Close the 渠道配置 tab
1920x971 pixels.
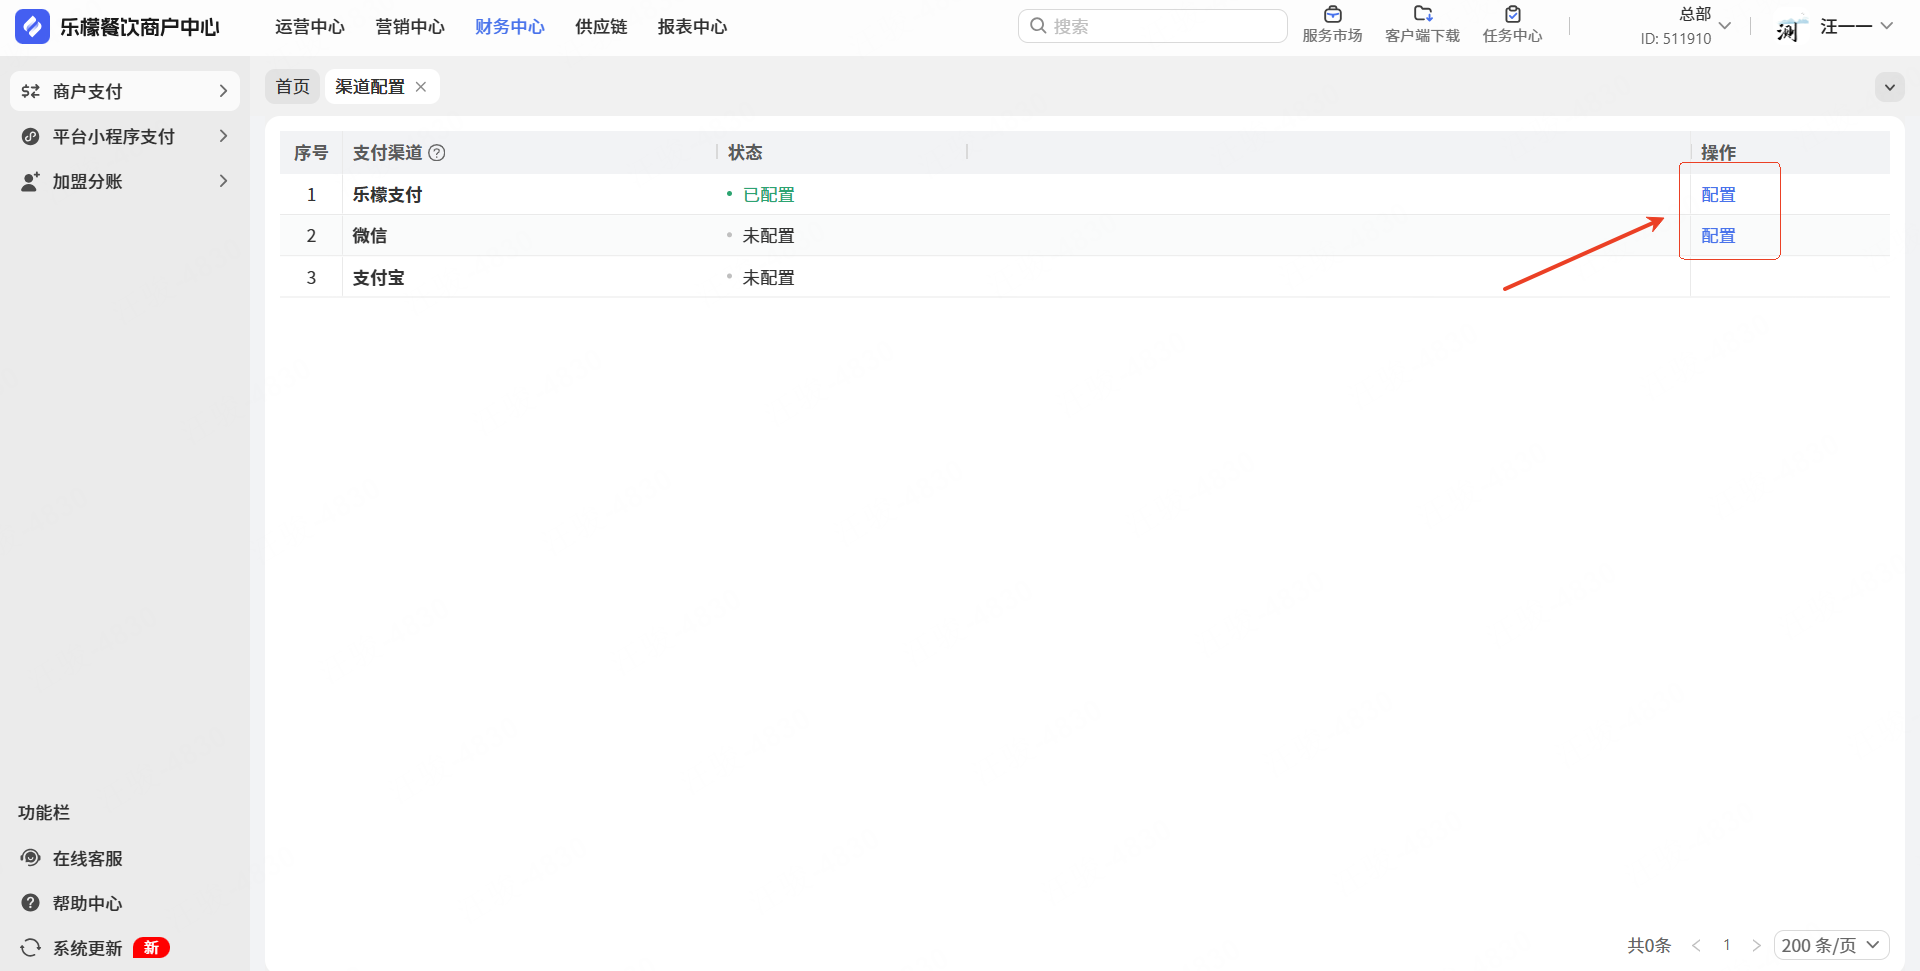click(421, 87)
